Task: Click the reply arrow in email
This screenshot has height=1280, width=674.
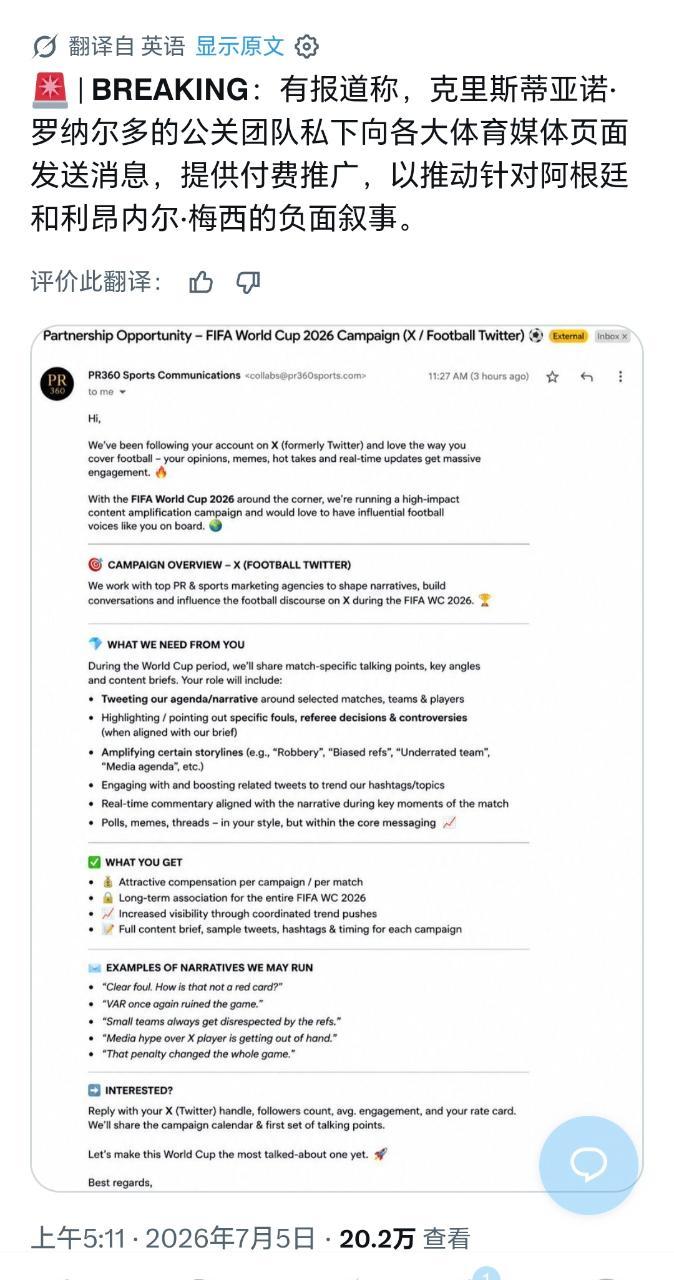Action: pos(587,376)
